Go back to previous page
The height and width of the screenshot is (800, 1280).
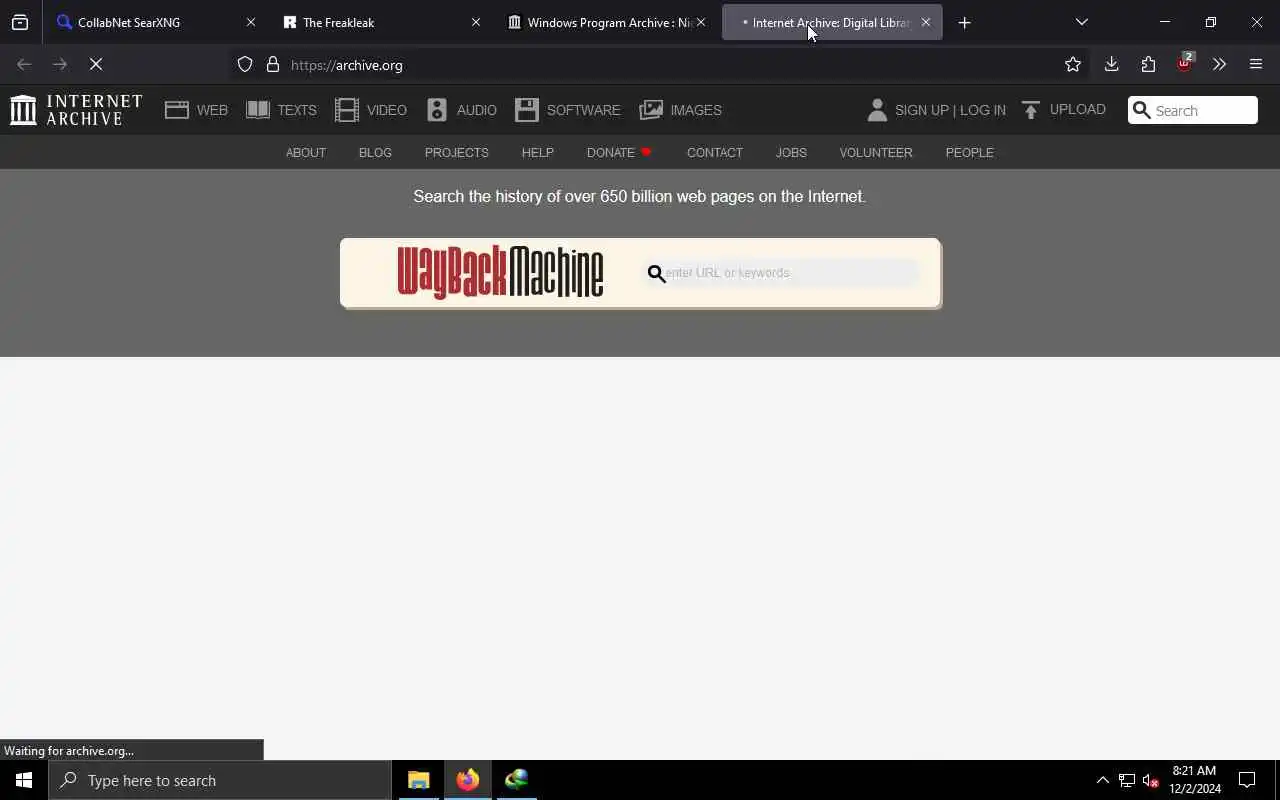pyautogui.click(x=24, y=64)
